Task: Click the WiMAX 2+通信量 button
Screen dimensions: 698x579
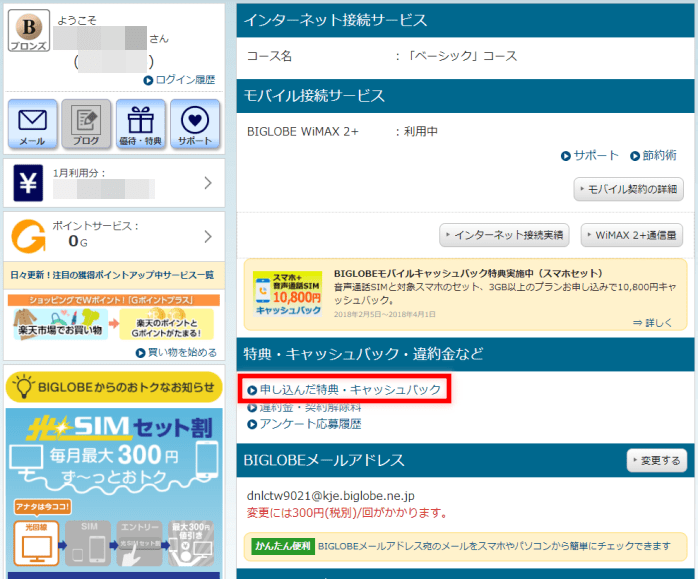Action: [x=632, y=235]
